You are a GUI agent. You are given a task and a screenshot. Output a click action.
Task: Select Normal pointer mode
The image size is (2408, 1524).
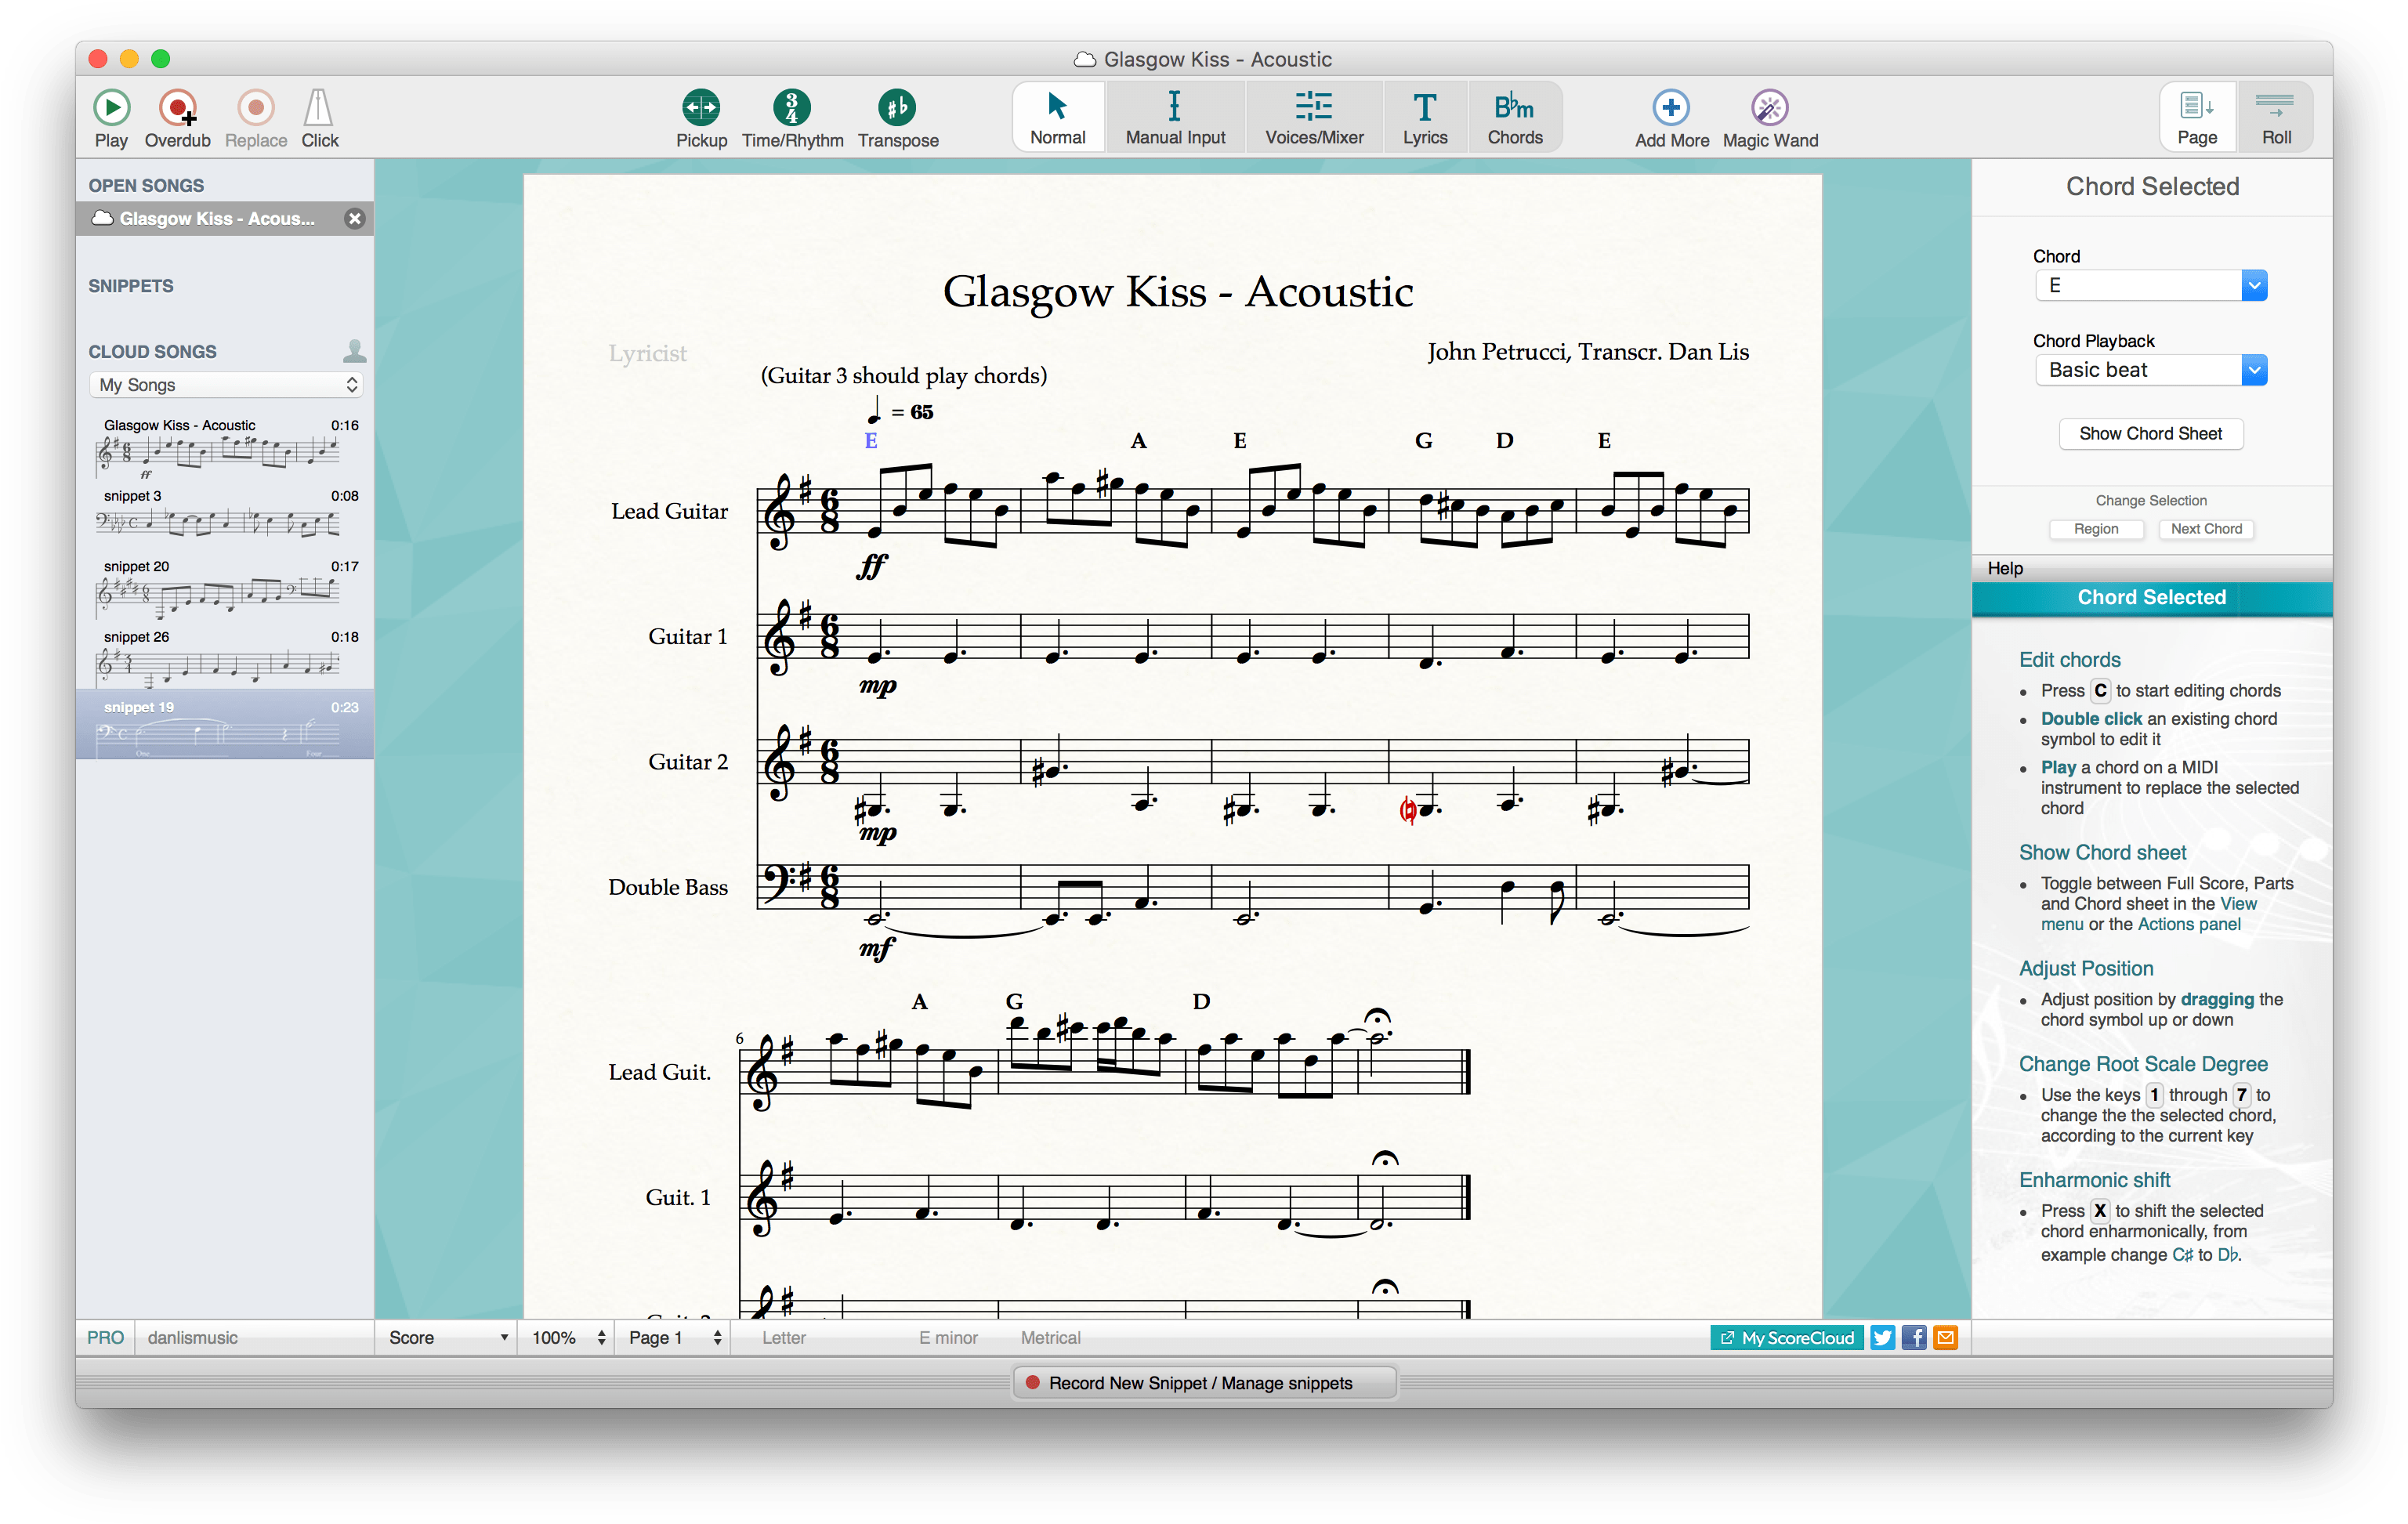pyautogui.click(x=1058, y=118)
